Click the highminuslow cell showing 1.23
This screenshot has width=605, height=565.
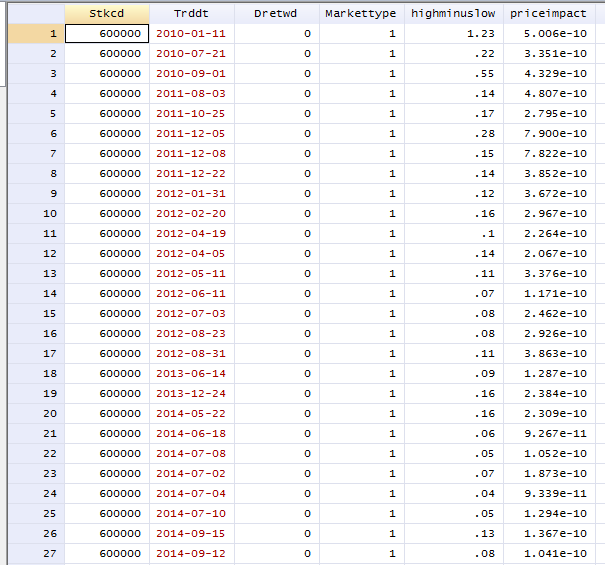(x=454, y=34)
